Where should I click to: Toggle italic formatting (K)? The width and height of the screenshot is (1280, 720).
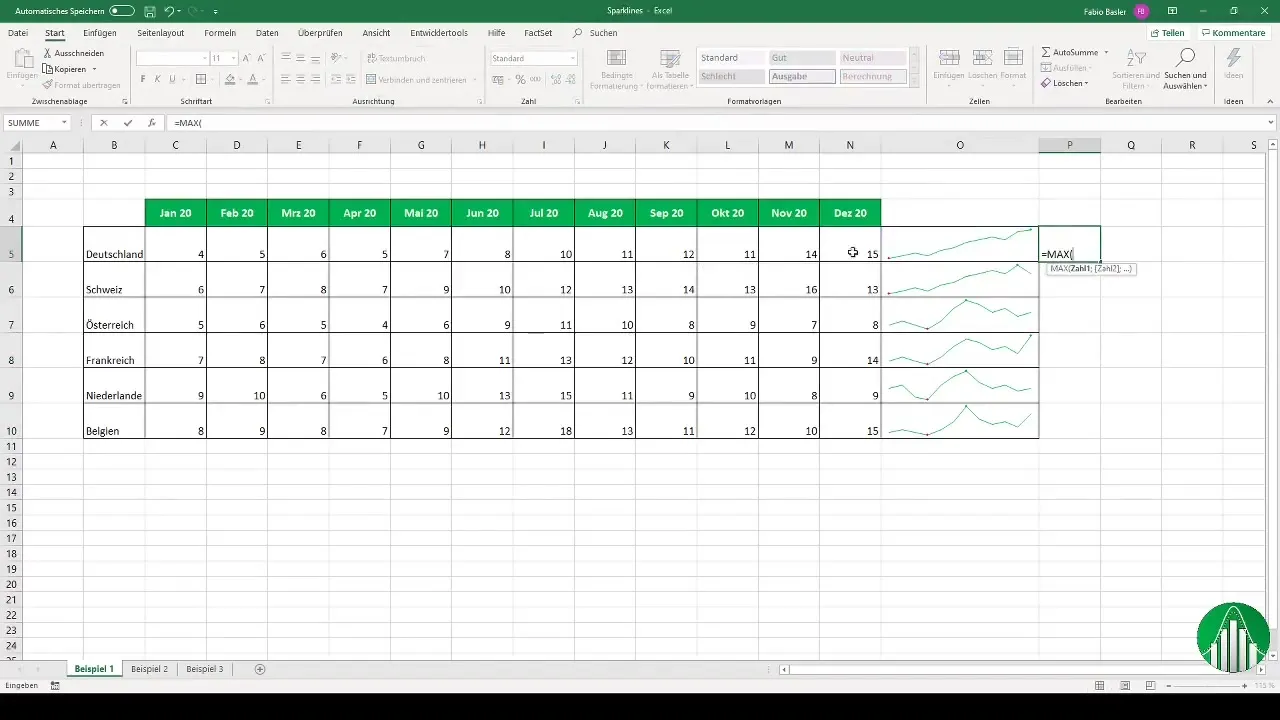click(x=158, y=79)
